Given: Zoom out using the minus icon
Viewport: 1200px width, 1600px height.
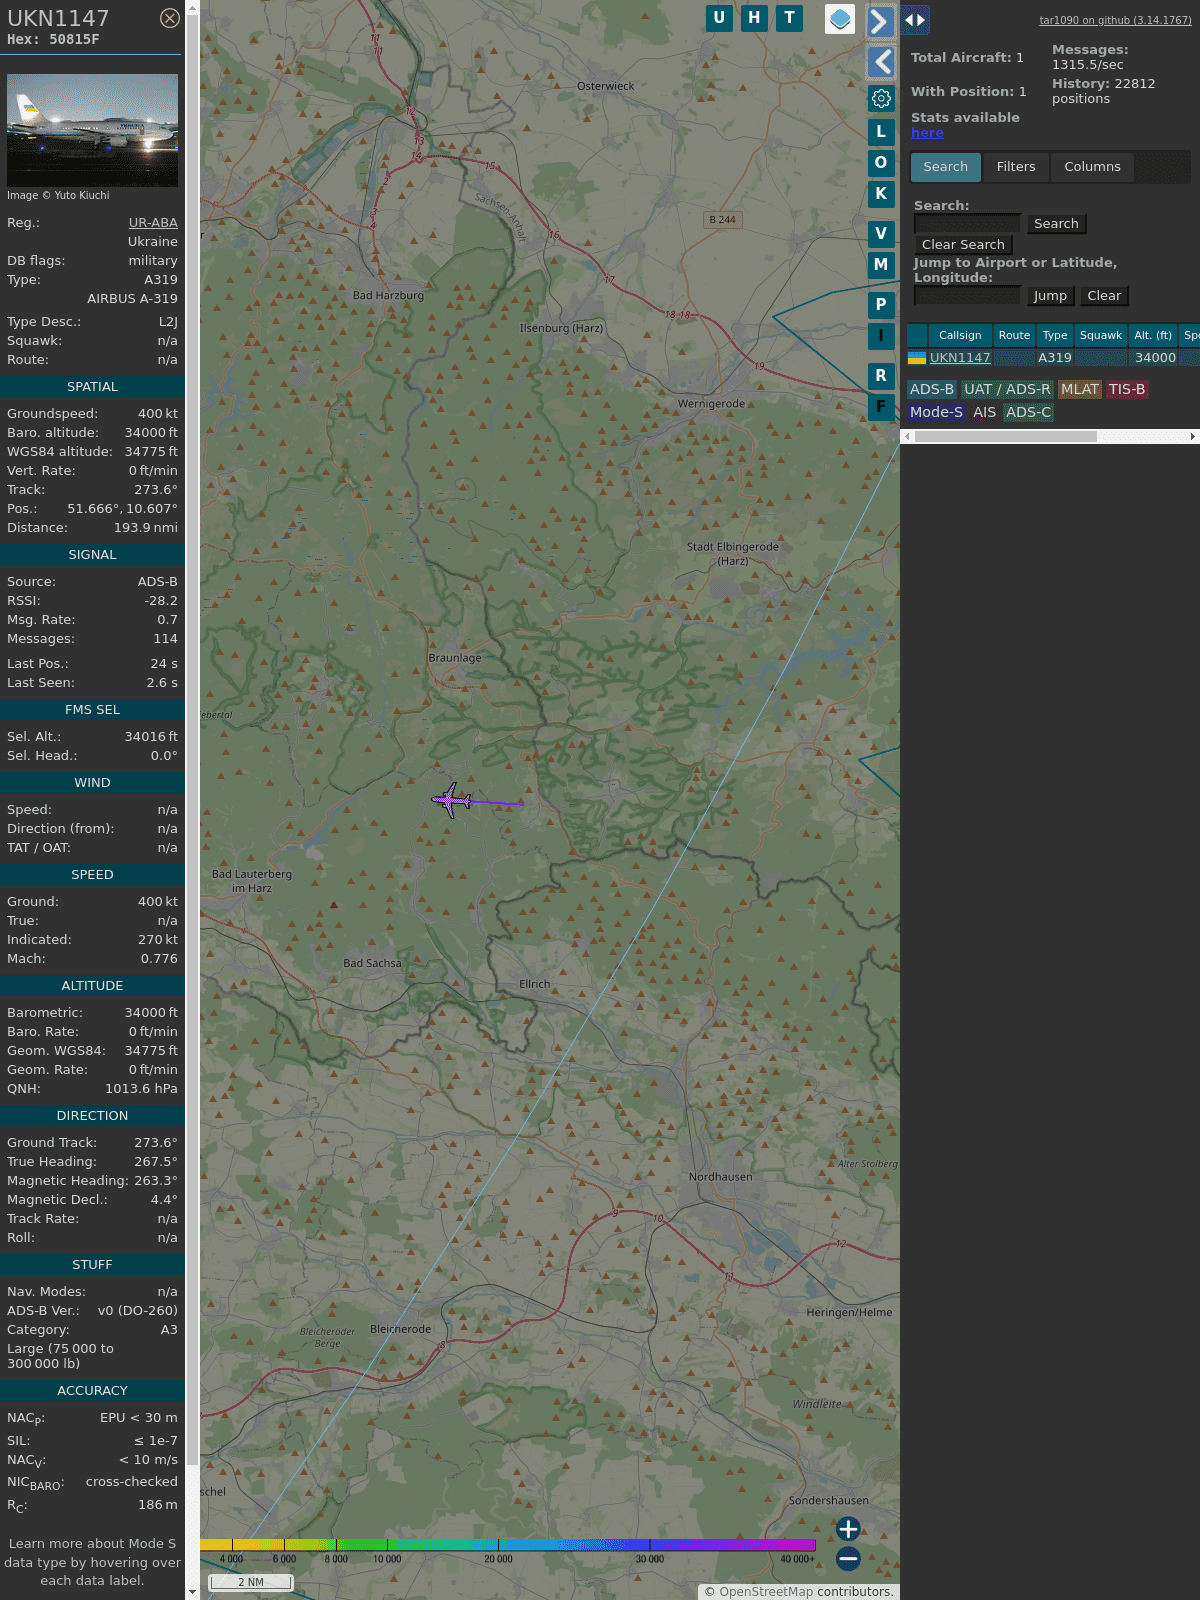Looking at the screenshot, I should coord(848,1558).
